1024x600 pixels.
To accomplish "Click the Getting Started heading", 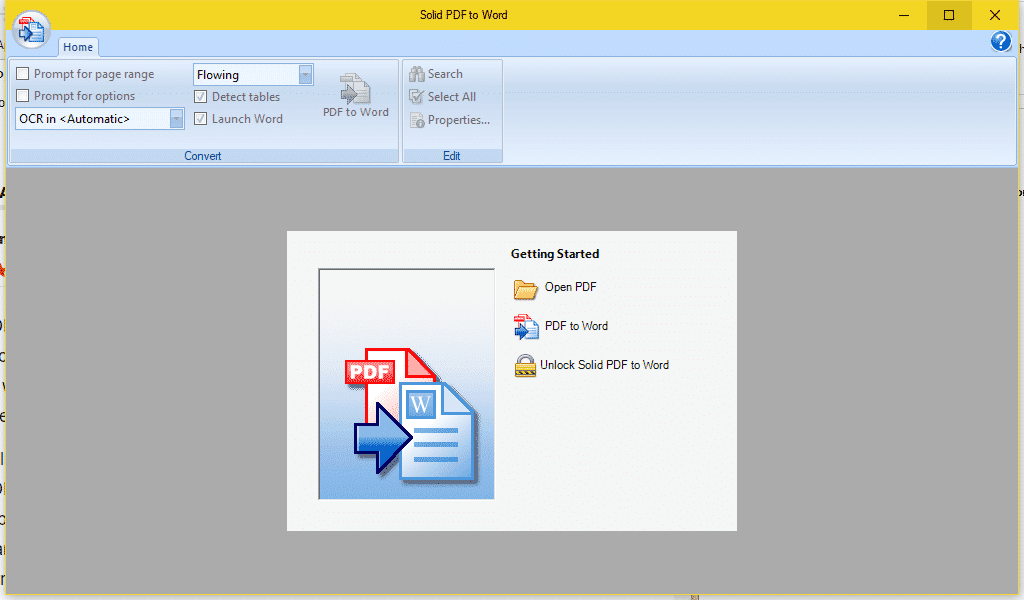I will click(x=554, y=254).
